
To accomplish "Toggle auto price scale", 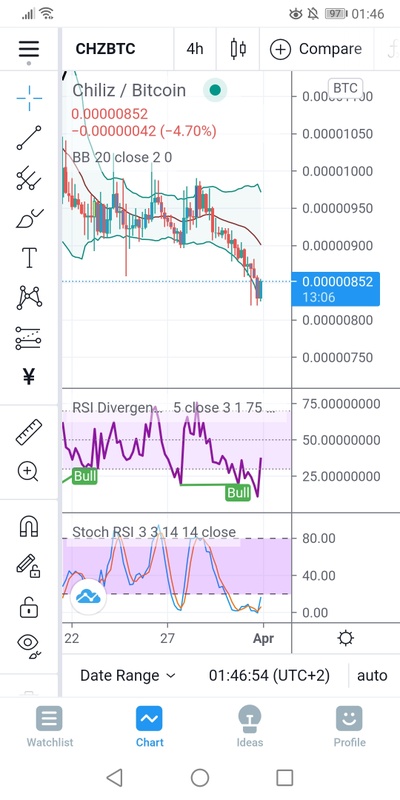I will 372,676.
